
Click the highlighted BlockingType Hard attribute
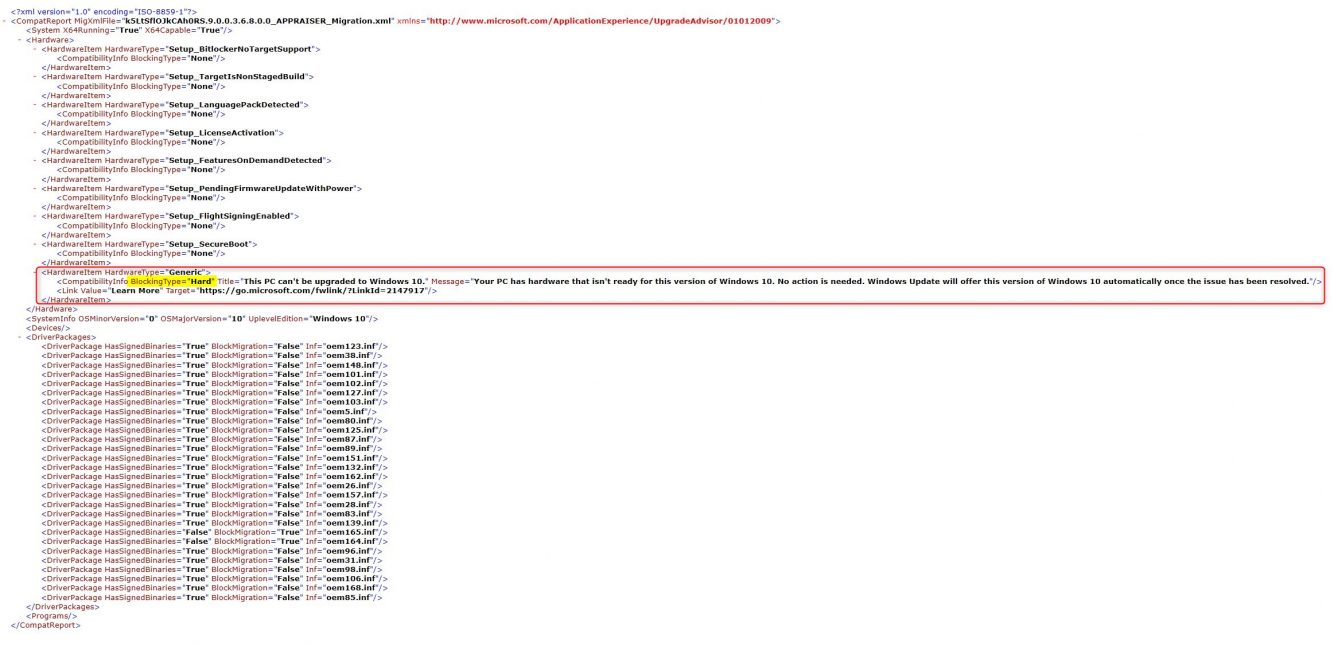coord(173,282)
